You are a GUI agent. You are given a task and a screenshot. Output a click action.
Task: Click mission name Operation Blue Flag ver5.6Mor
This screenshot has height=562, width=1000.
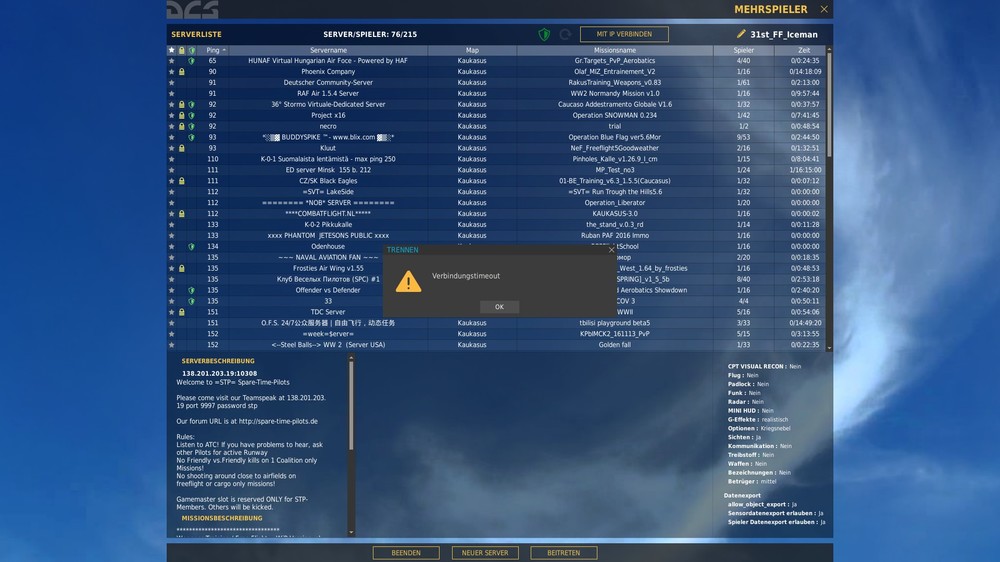pyautogui.click(x=615, y=137)
